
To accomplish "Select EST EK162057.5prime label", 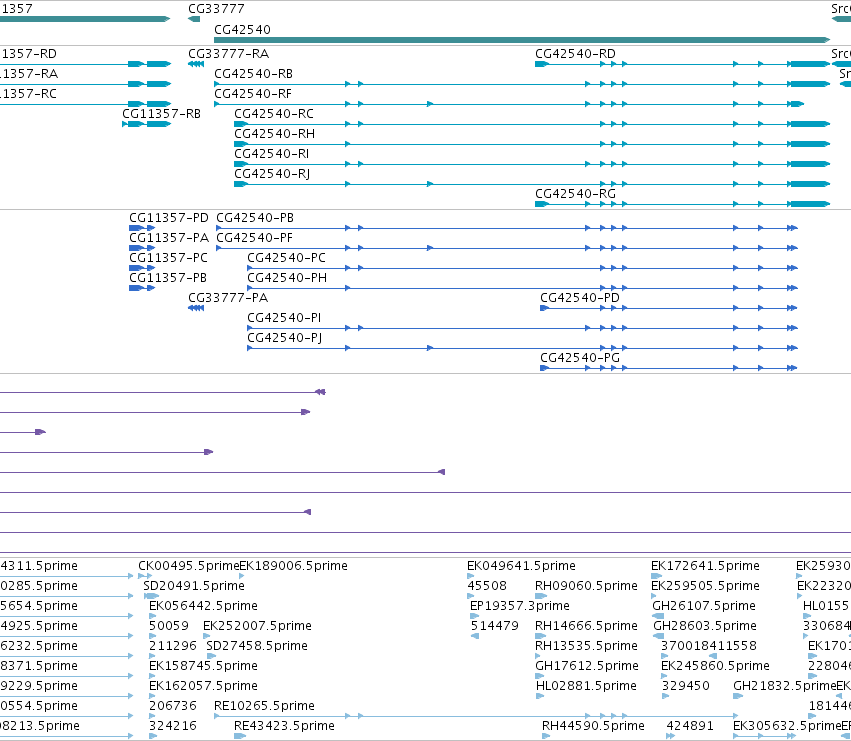I will [x=203, y=687].
